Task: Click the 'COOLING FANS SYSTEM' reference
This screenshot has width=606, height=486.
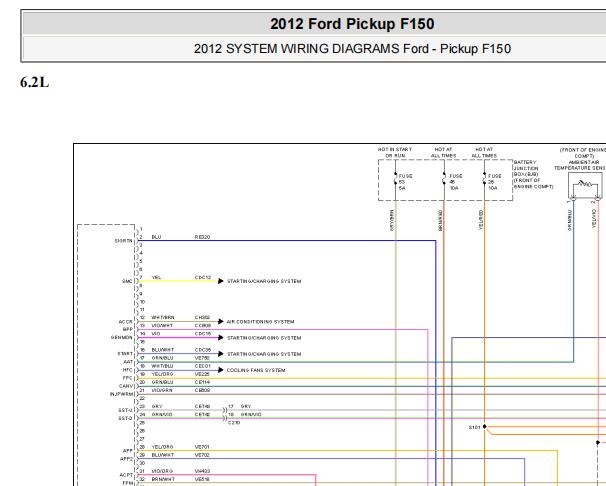Action: 256,370
